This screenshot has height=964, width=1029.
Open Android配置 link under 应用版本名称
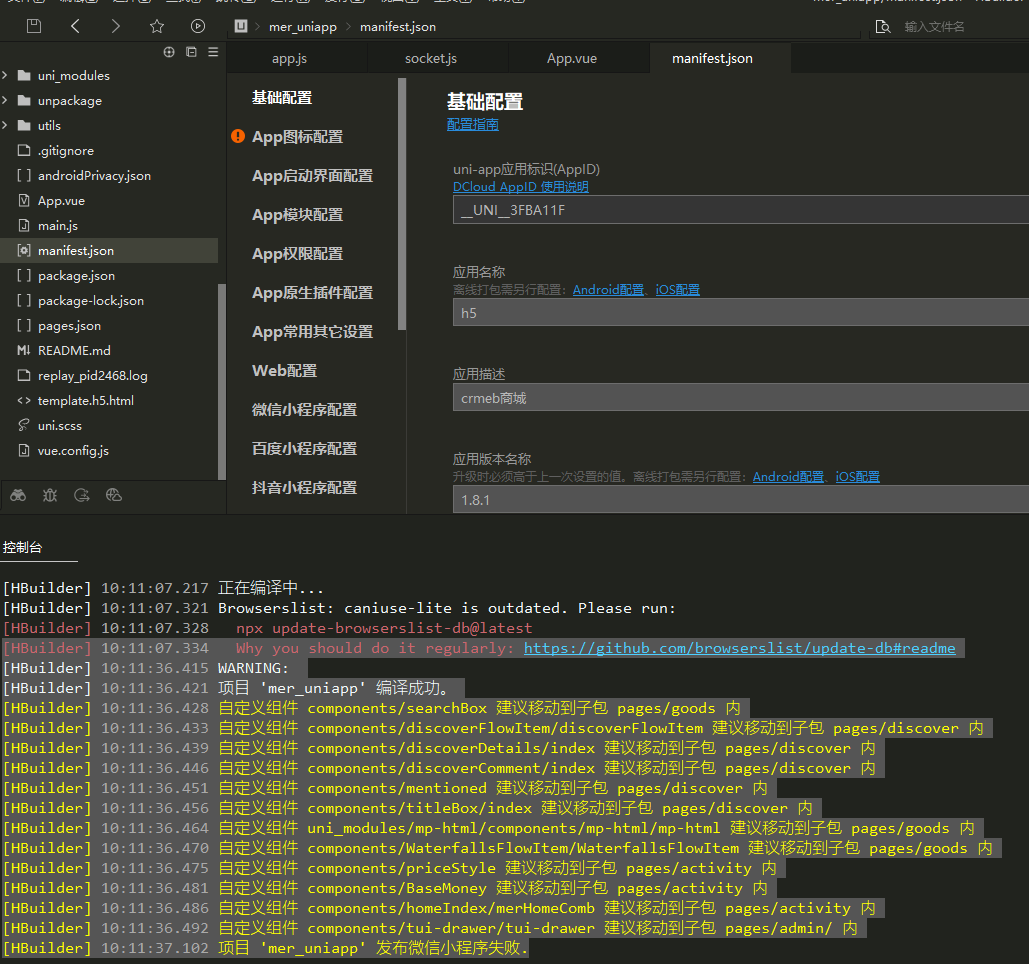pos(788,476)
